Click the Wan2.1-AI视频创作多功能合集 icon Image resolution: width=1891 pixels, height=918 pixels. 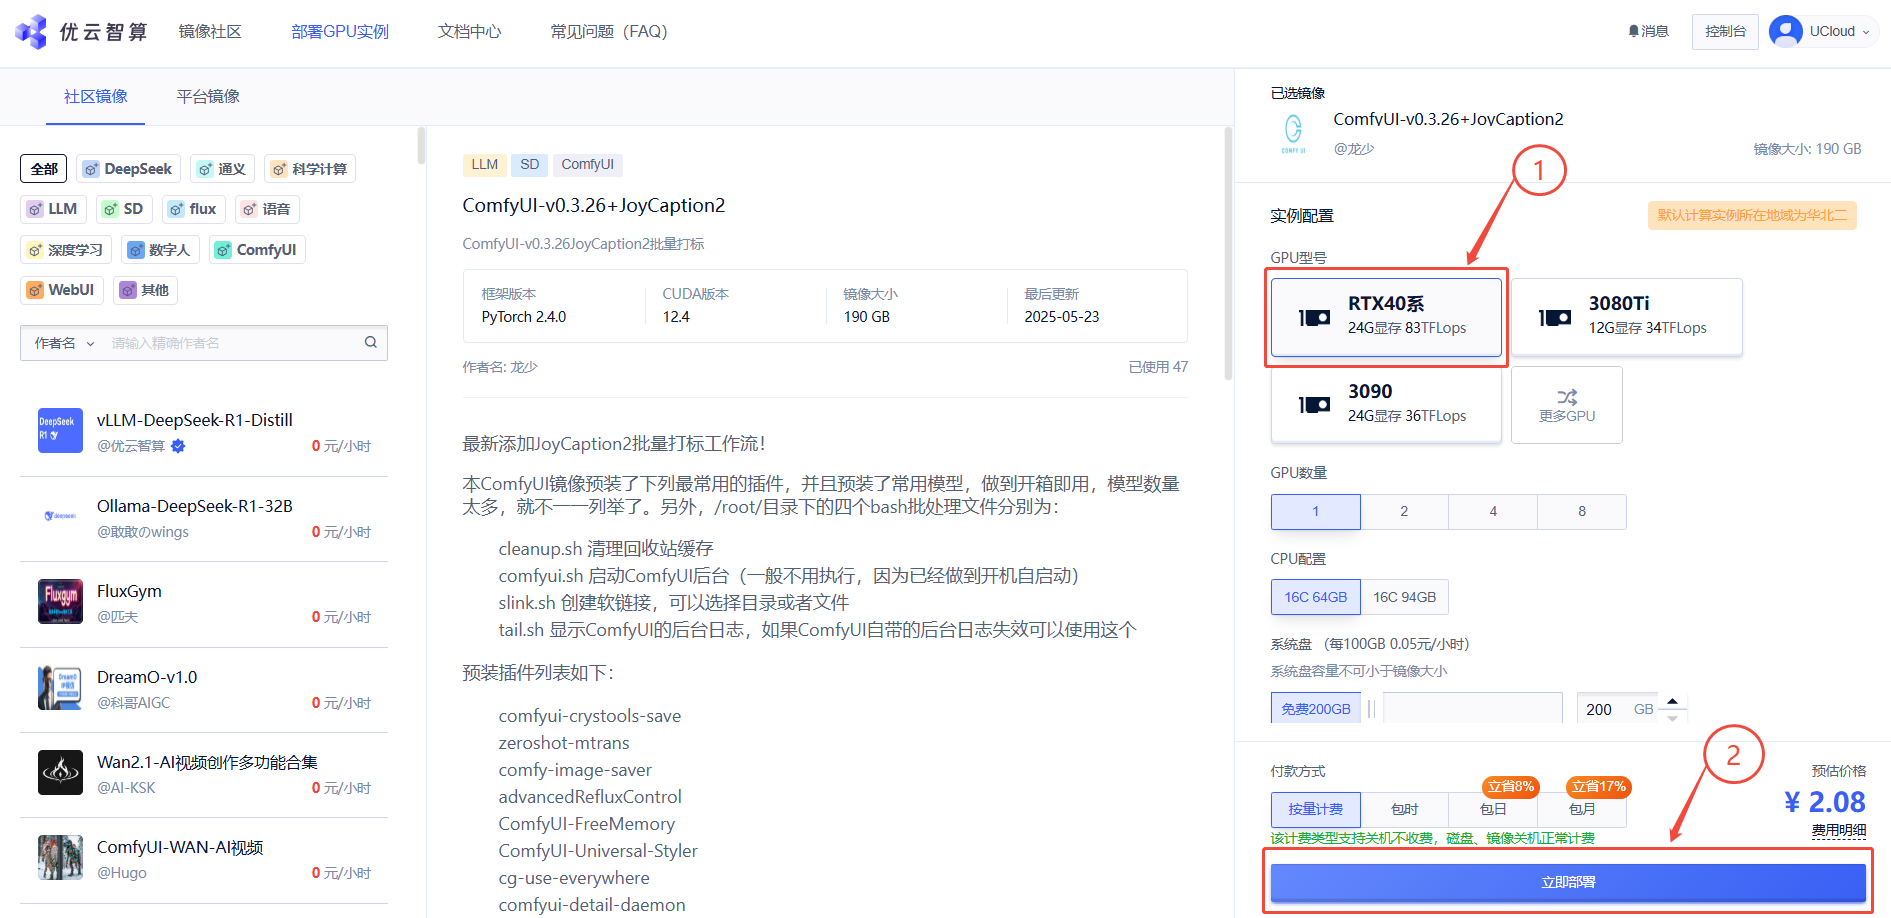click(60, 772)
